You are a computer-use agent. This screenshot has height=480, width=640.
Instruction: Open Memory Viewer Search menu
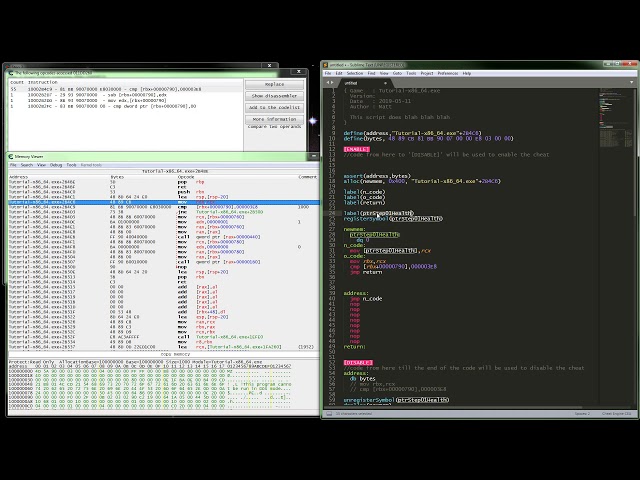pyautogui.click(x=28, y=165)
